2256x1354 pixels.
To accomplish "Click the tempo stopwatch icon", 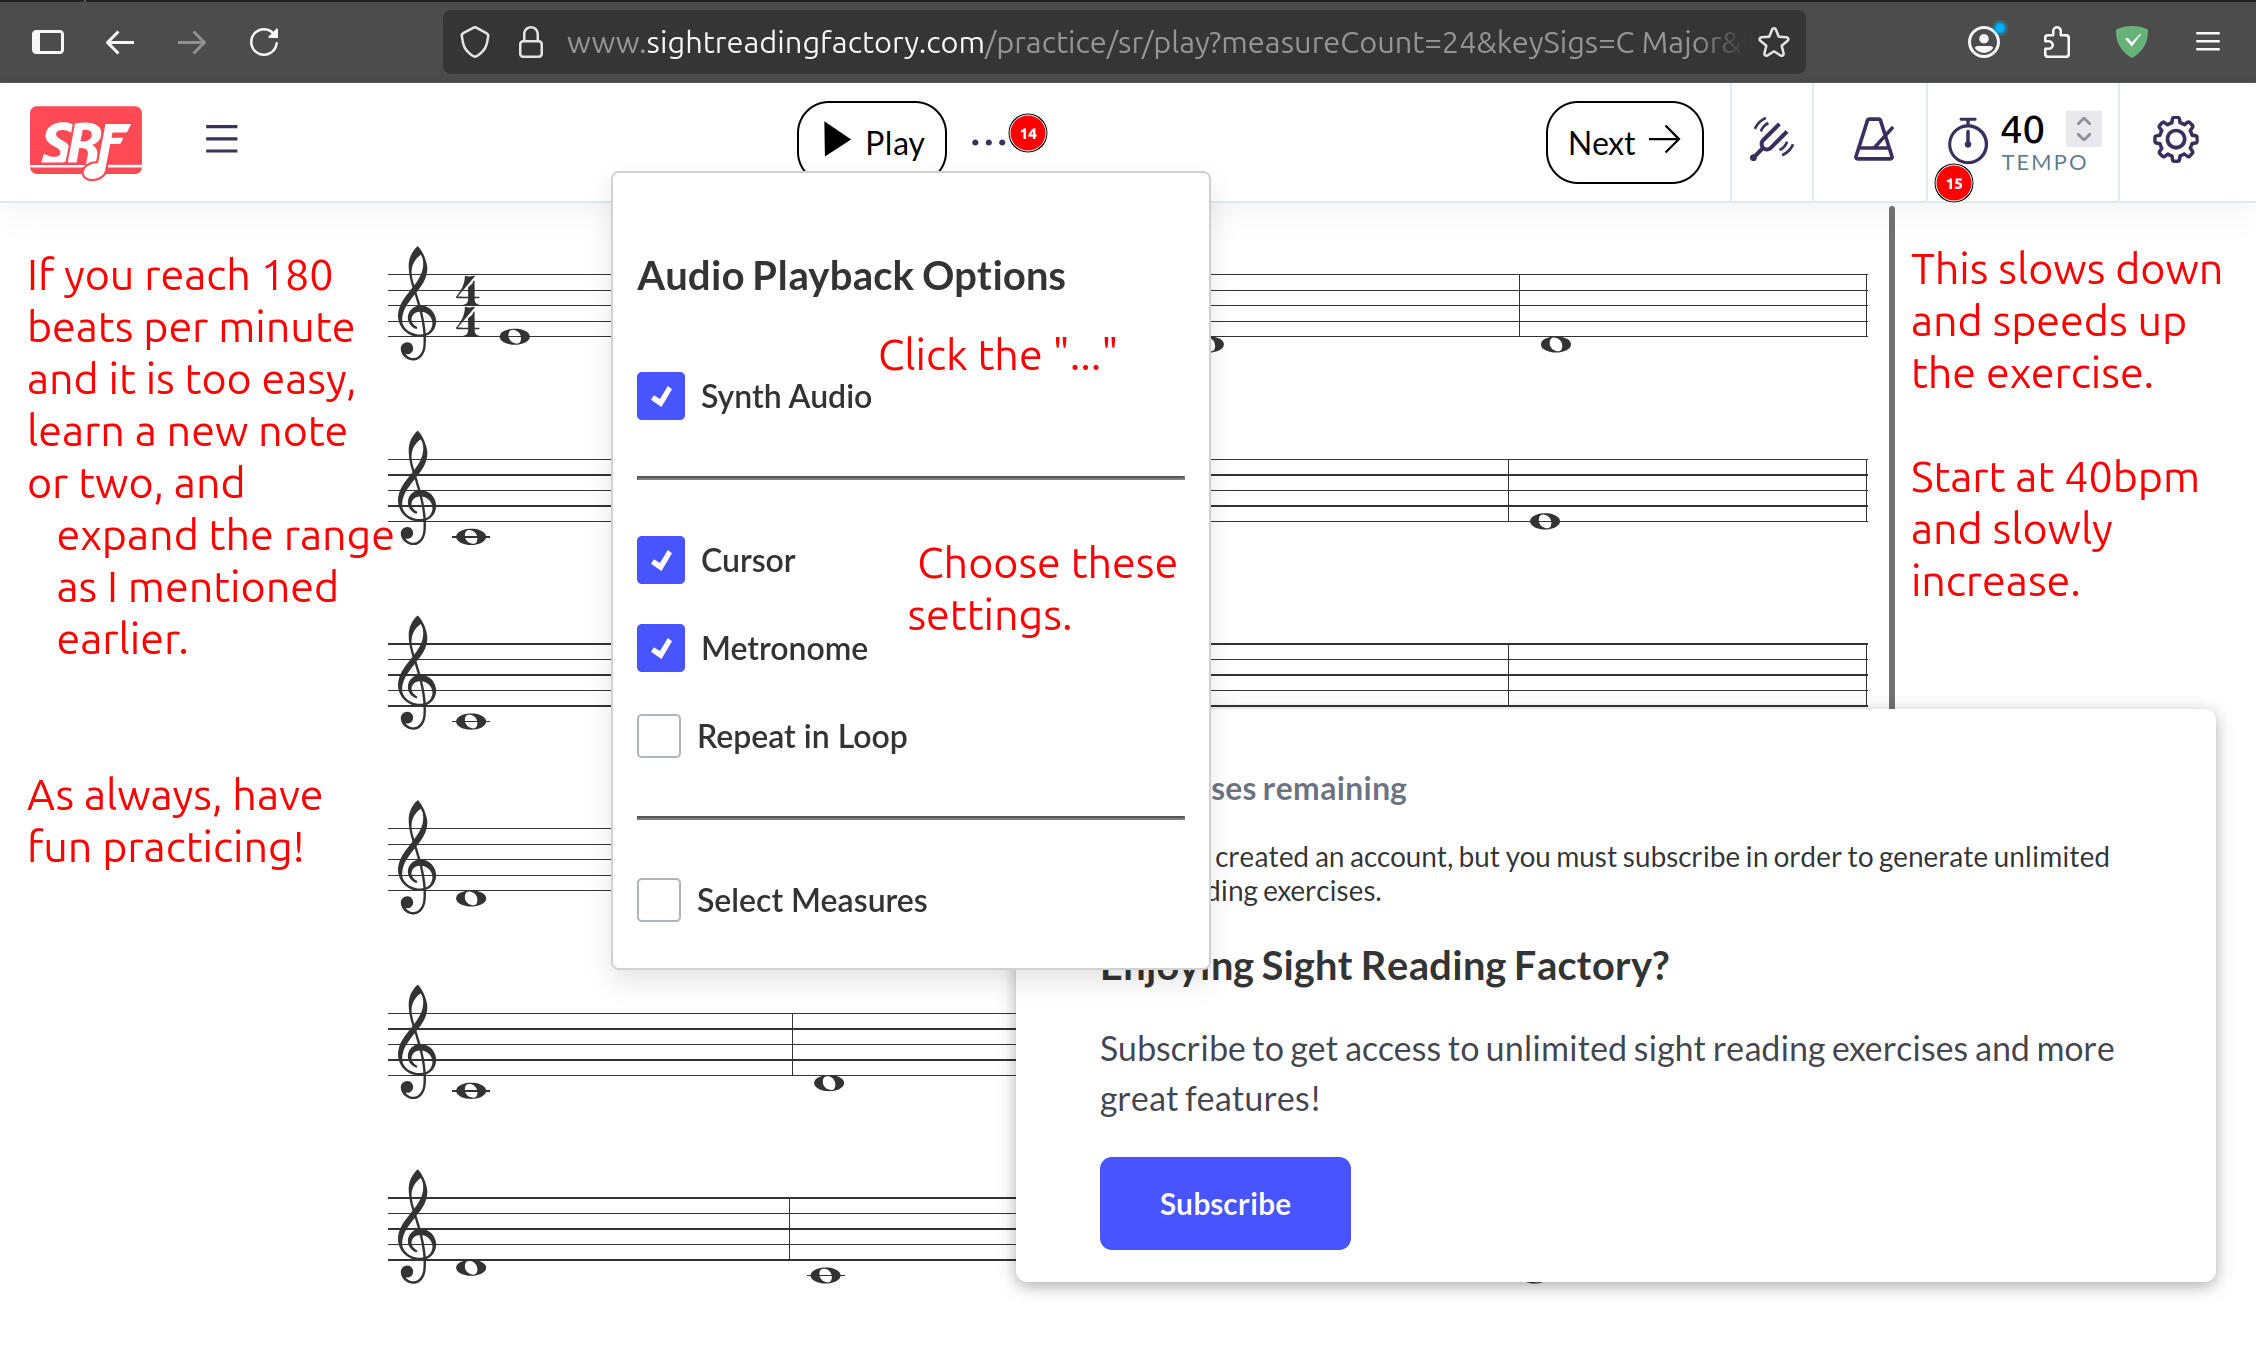I will click(1967, 140).
